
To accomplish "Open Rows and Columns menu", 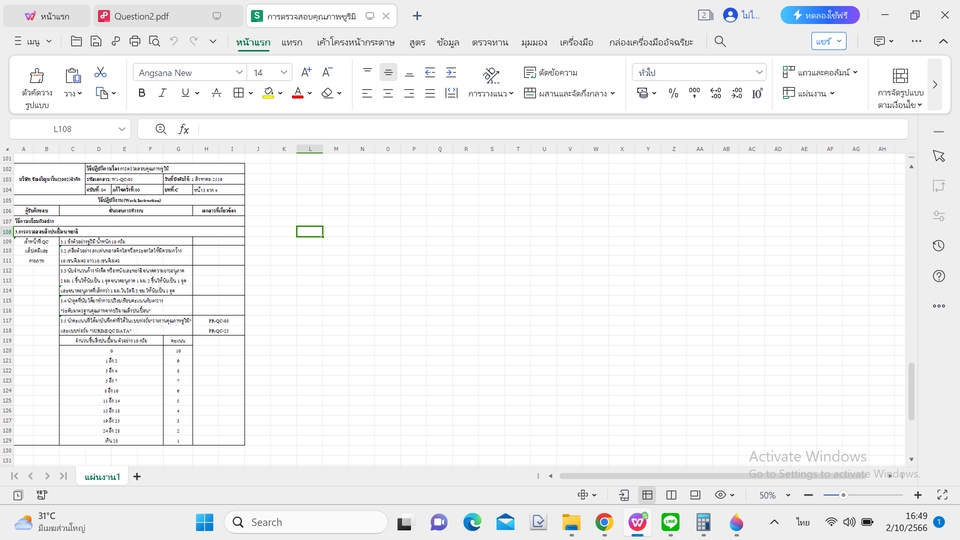I will 820,72.
